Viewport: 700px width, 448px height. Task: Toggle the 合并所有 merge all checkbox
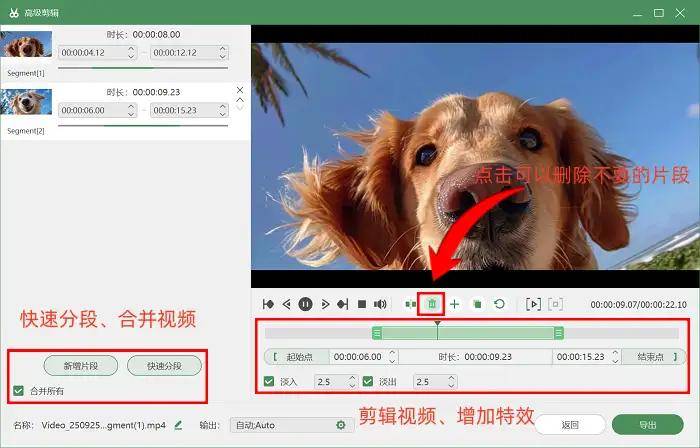19,390
